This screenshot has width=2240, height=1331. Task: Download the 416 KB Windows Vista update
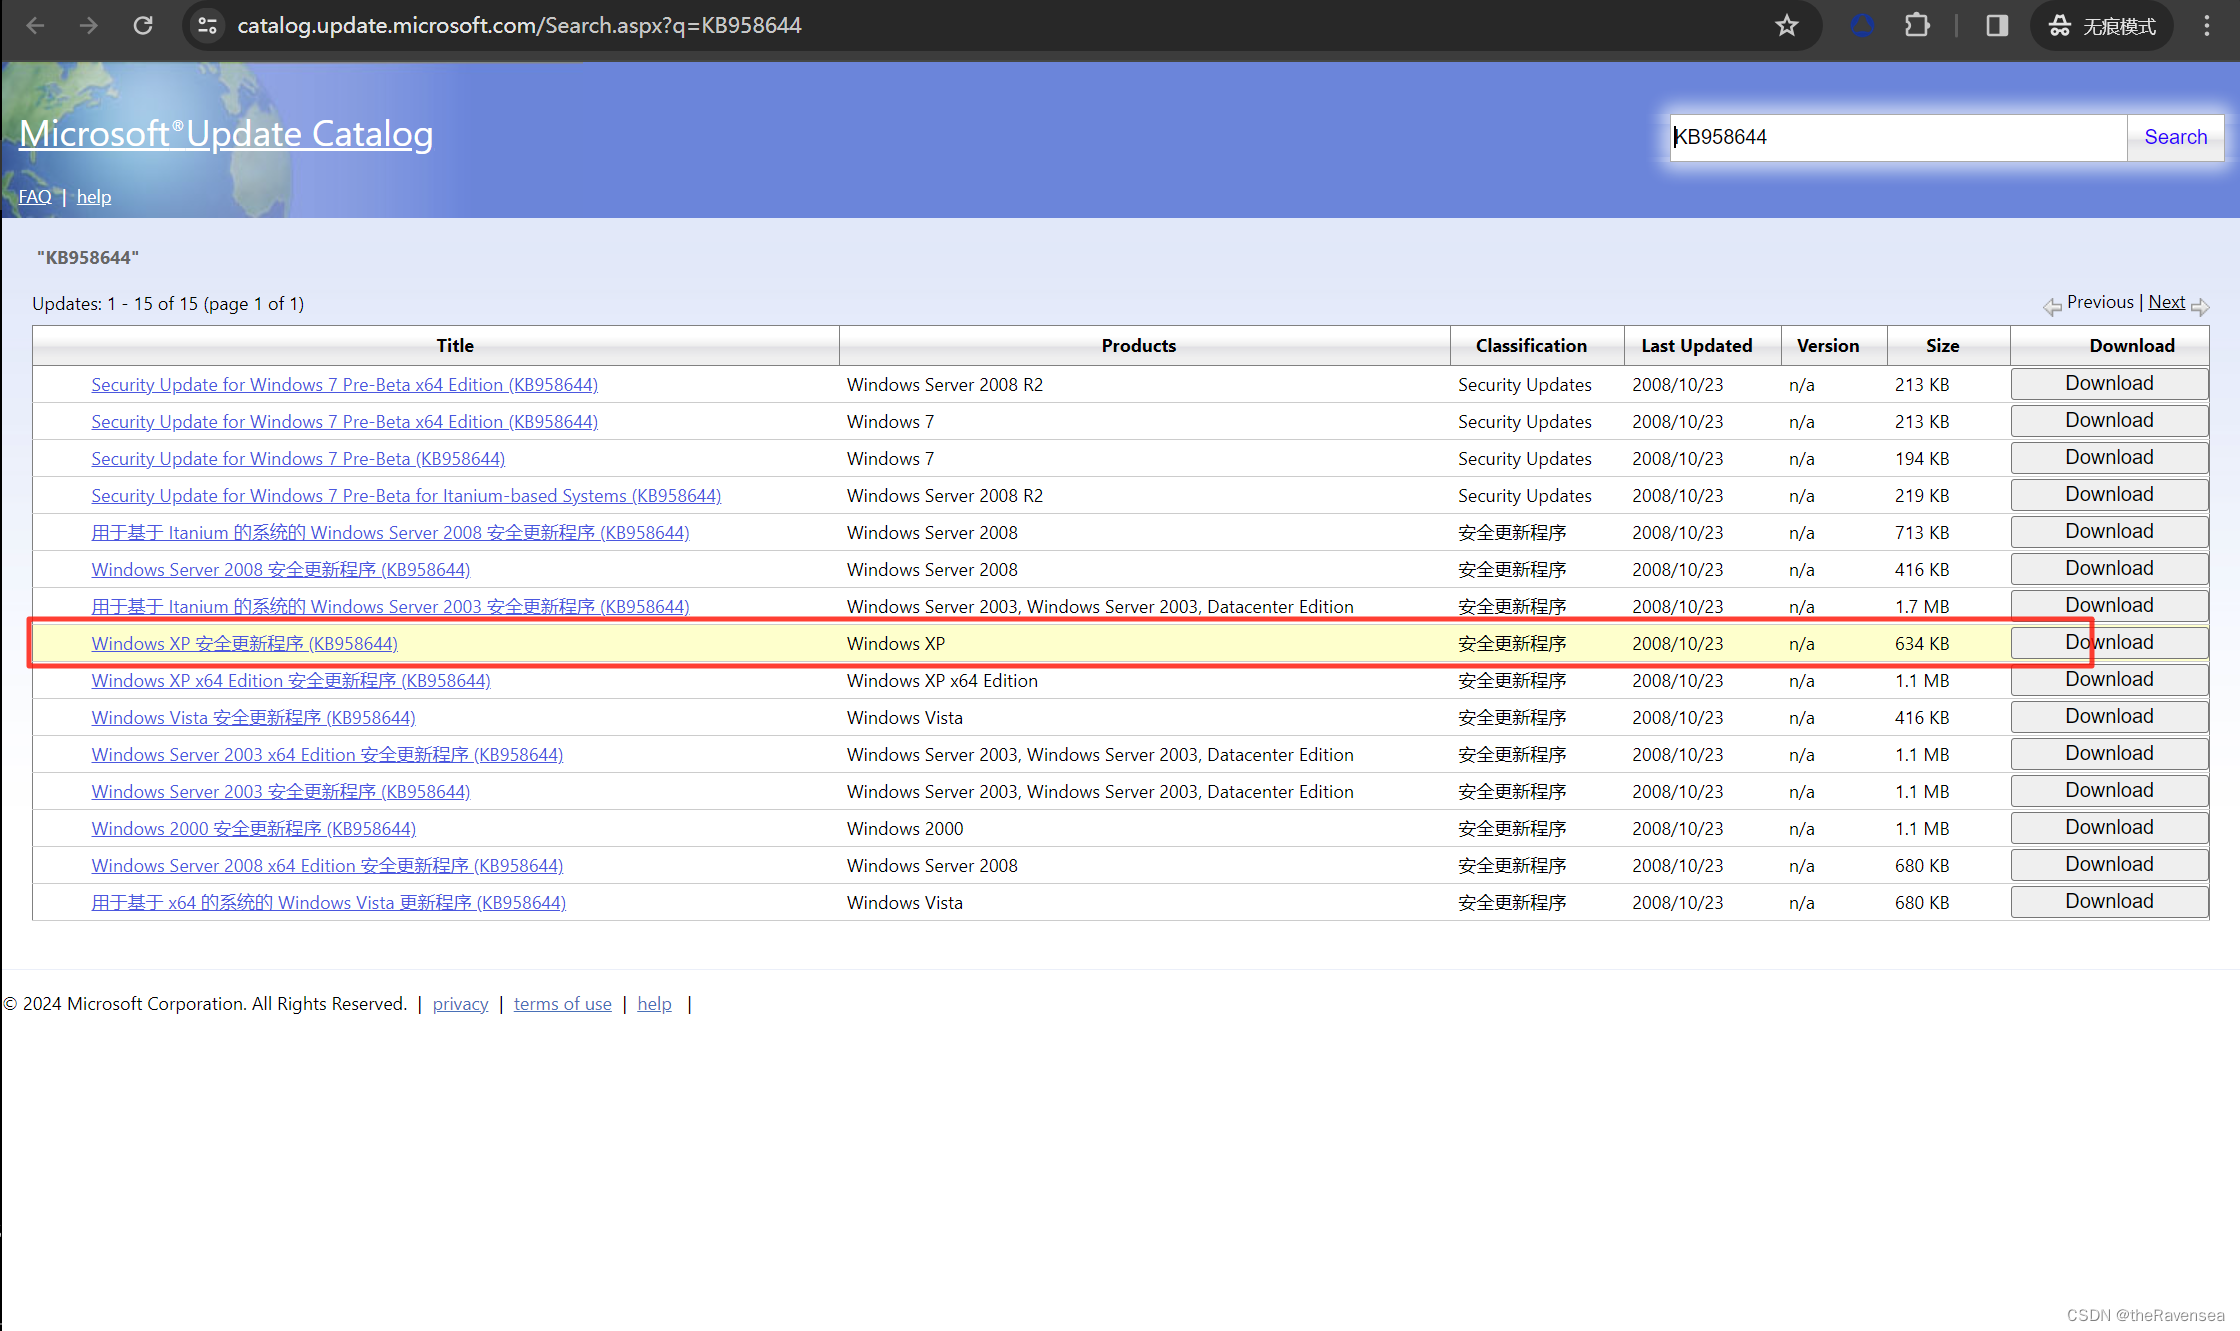2109,717
